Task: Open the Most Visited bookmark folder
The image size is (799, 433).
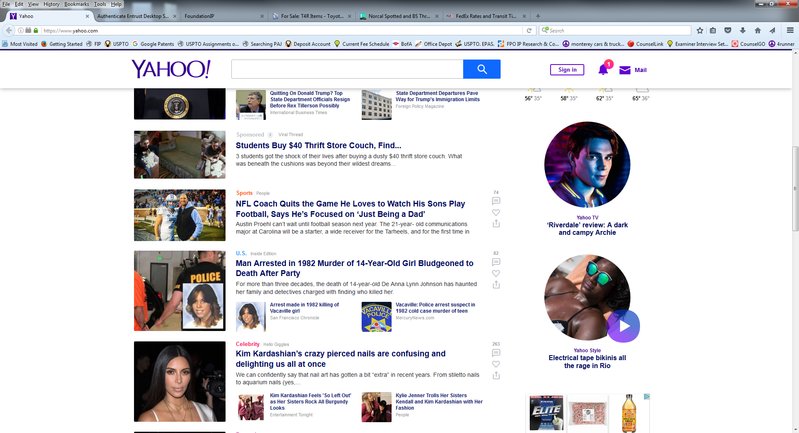Action: click(20, 44)
